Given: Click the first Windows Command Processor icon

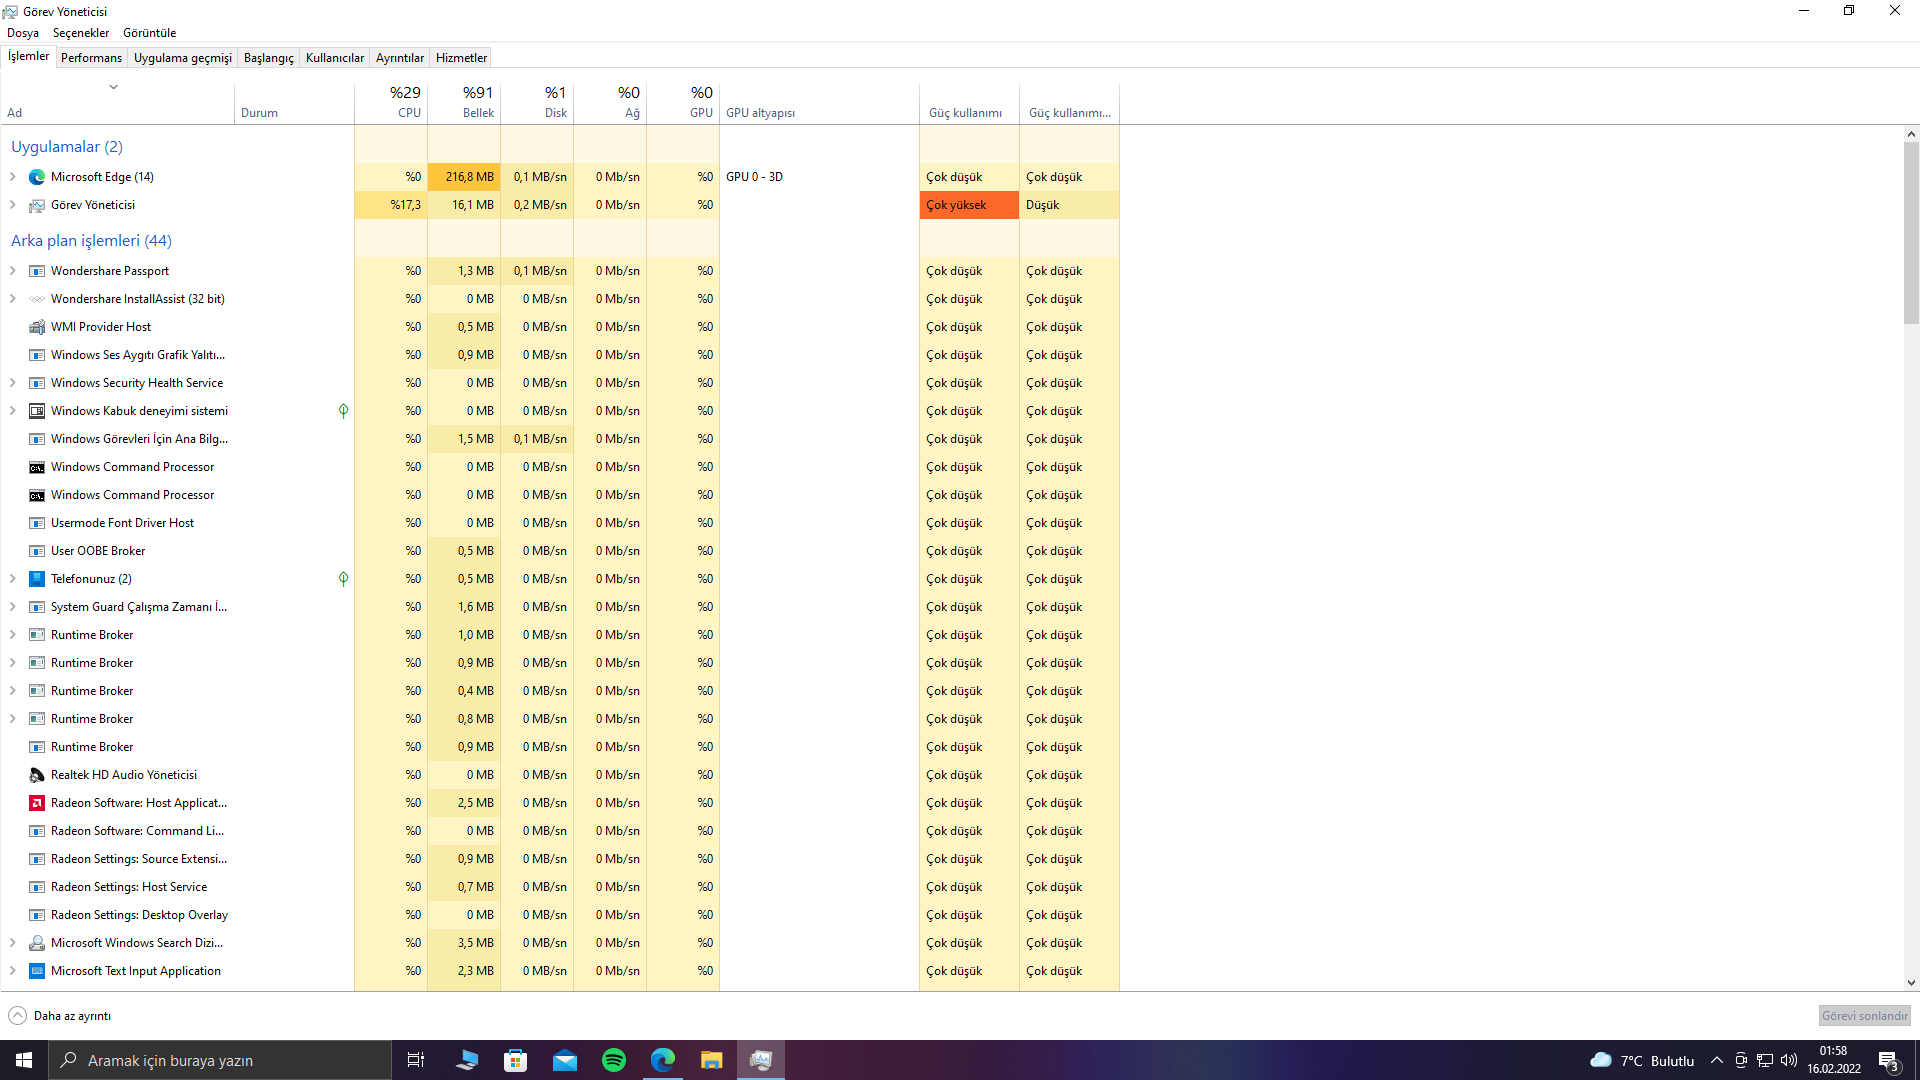Looking at the screenshot, I should [x=37, y=467].
